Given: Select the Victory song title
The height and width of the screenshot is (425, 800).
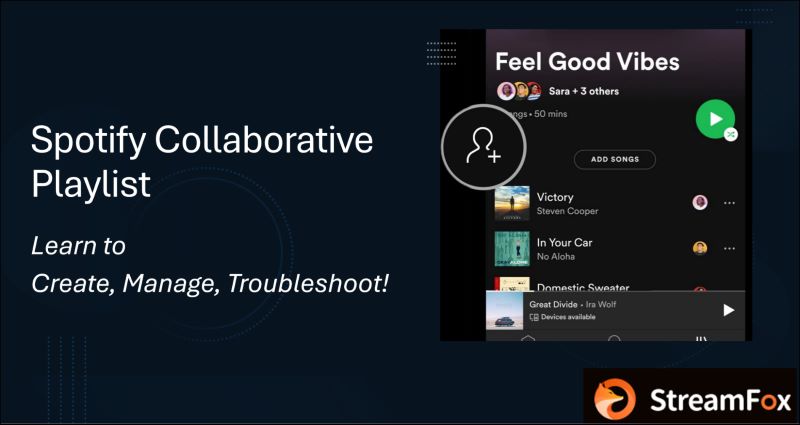Looking at the screenshot, I should point(555,197).
